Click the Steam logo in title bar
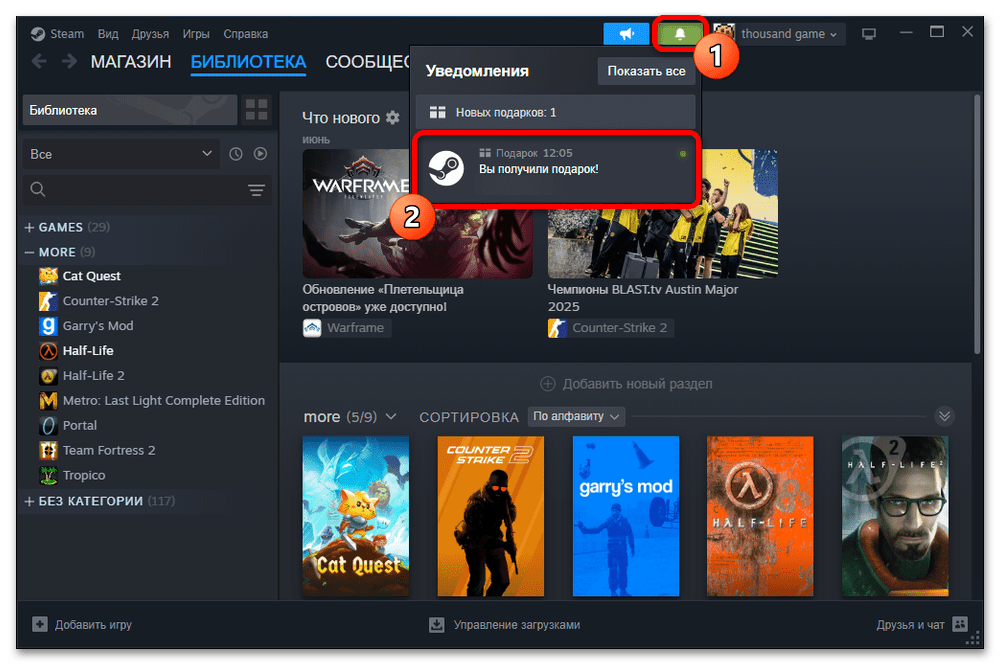 click(x=38, y=34)
